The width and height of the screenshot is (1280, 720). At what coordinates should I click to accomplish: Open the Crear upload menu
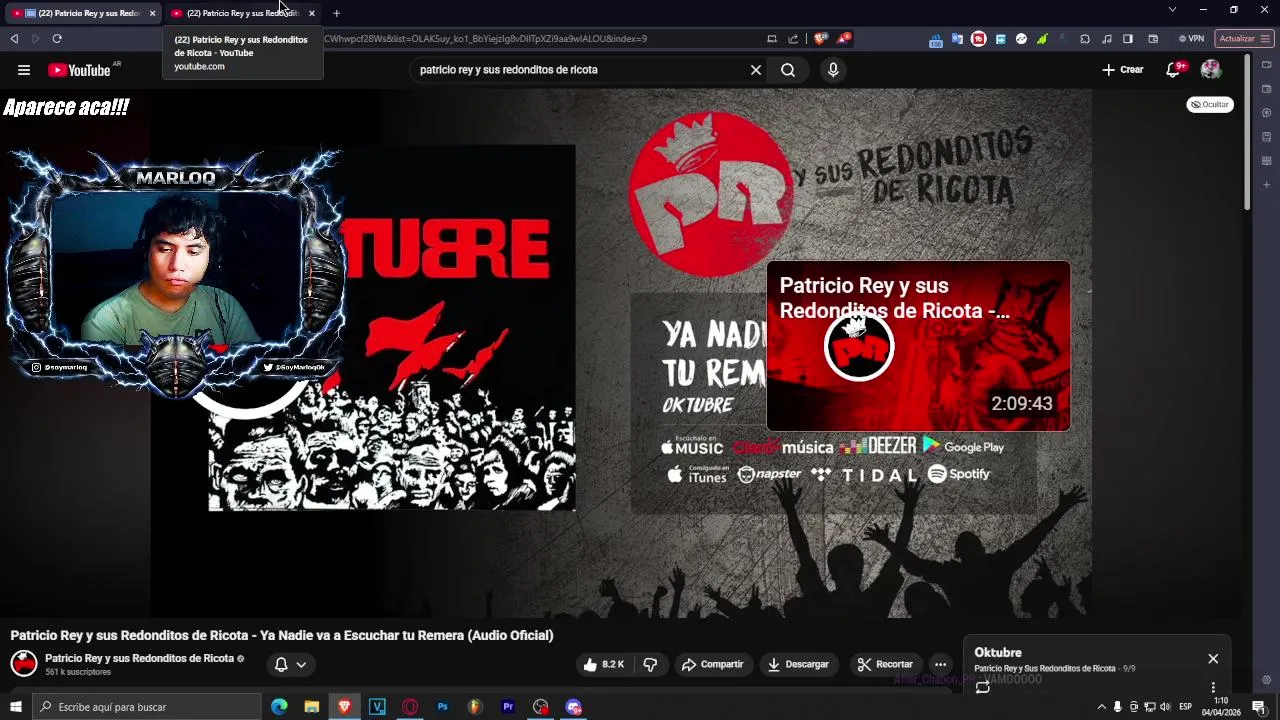pyautogui.click(x=1122, y=70)
